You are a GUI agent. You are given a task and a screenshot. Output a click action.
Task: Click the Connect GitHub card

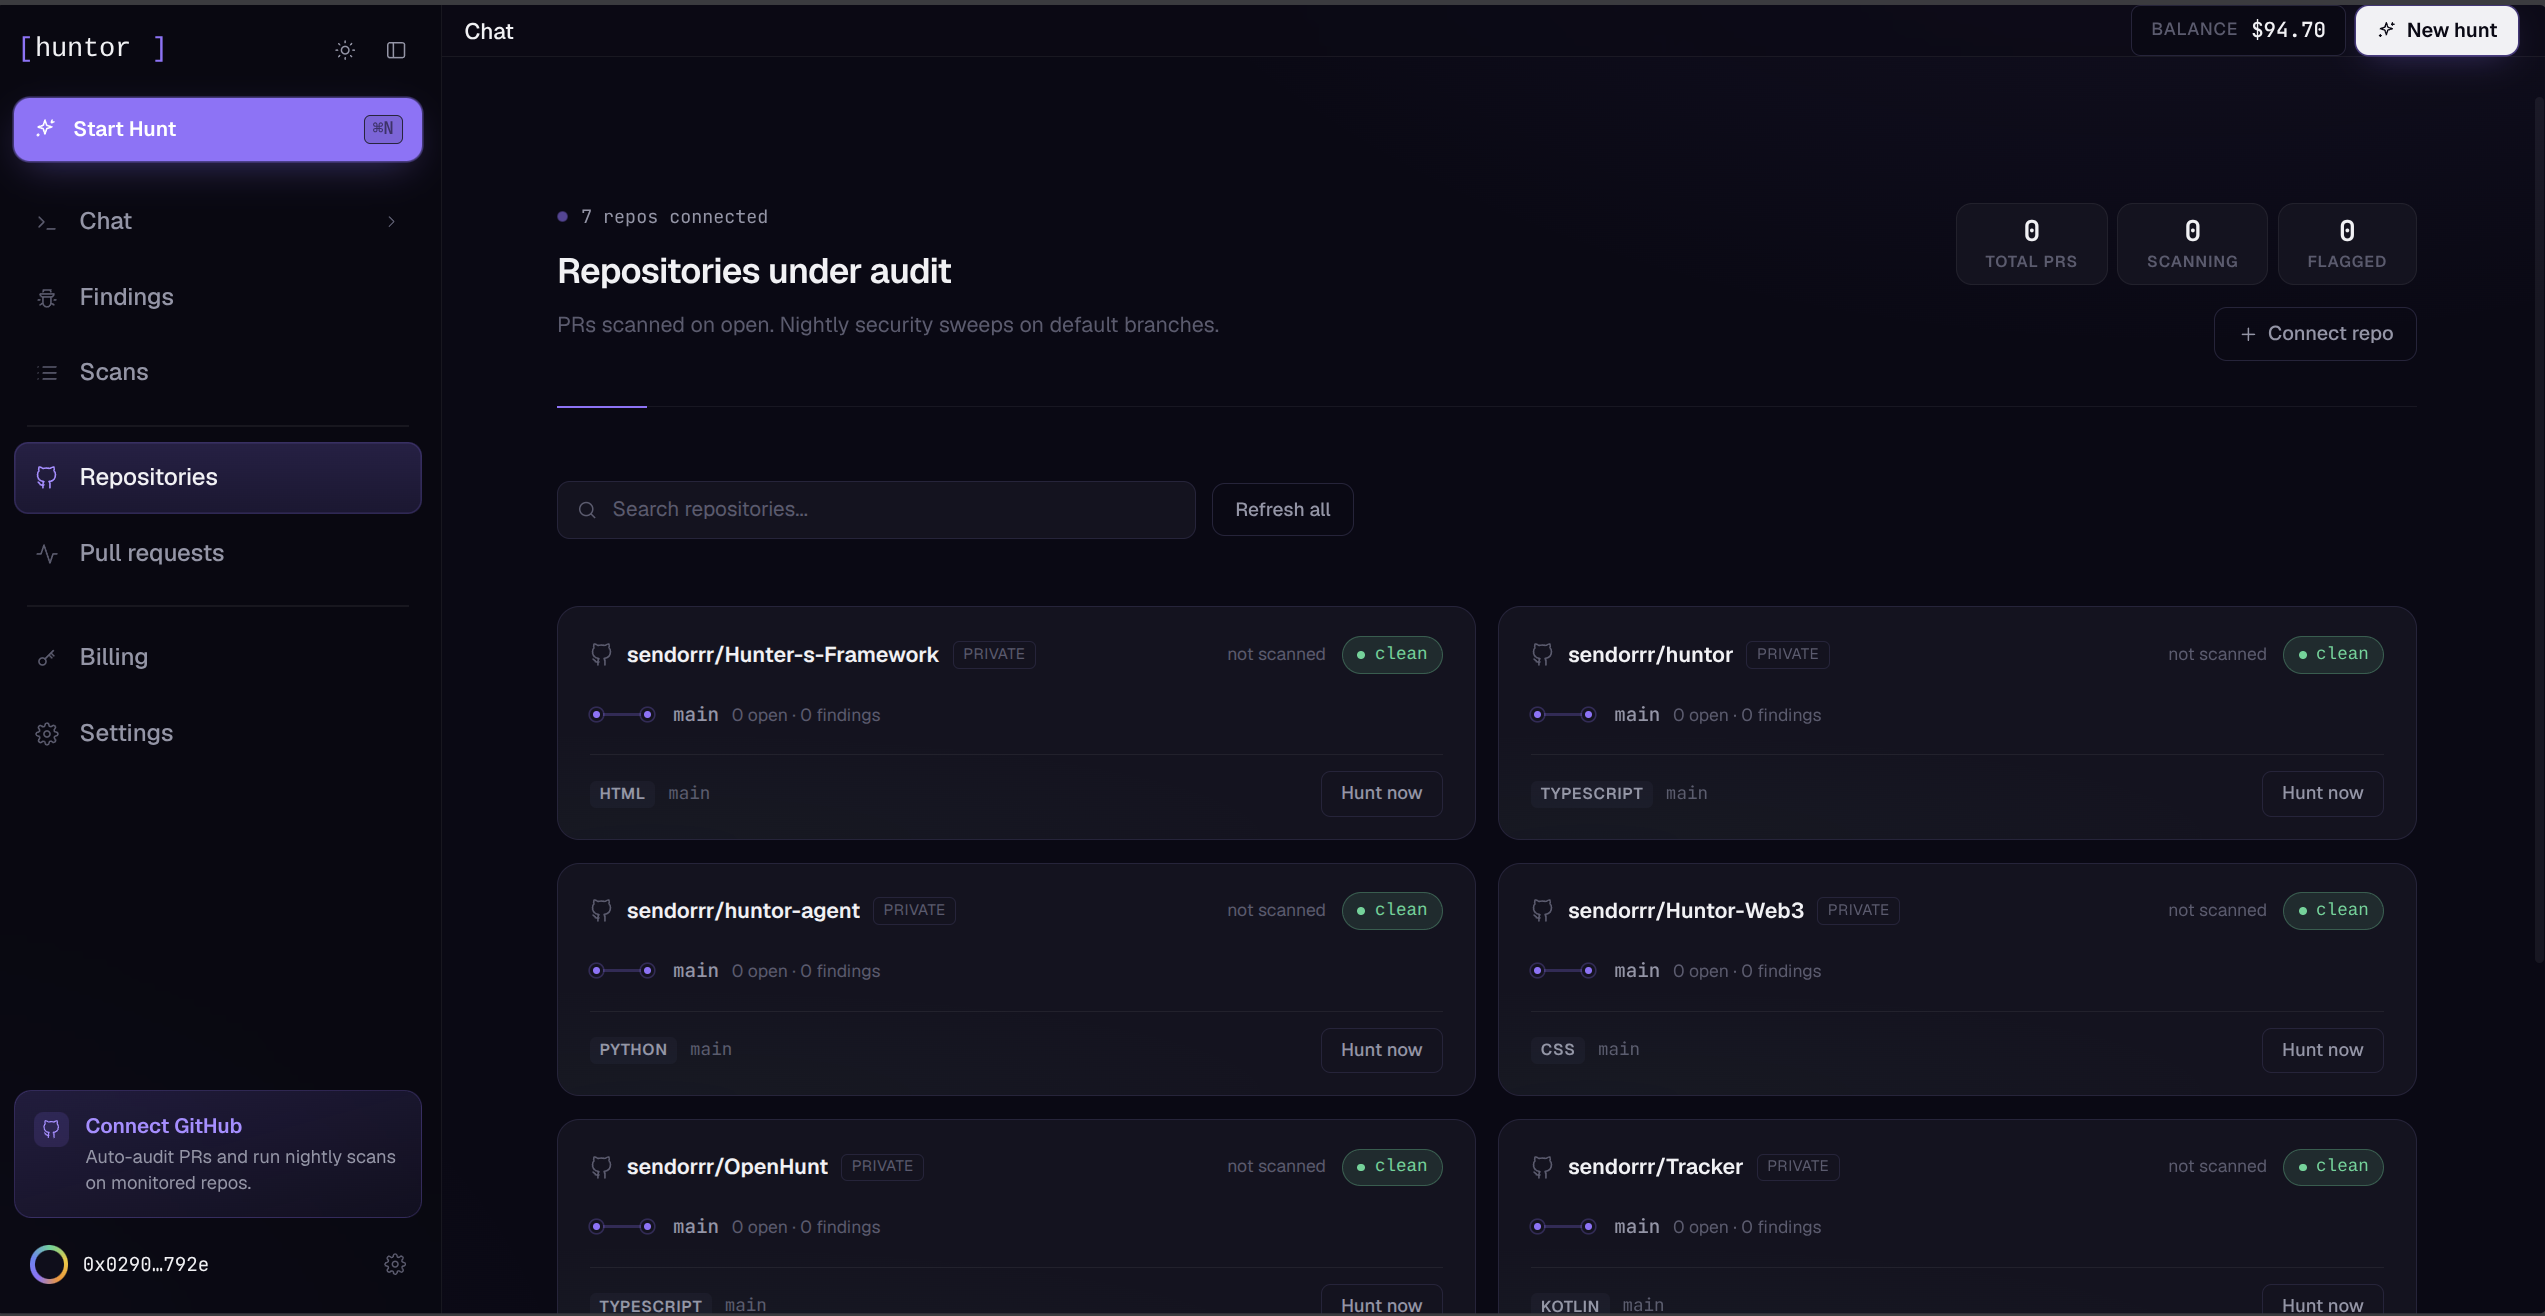pos(218,1153)
